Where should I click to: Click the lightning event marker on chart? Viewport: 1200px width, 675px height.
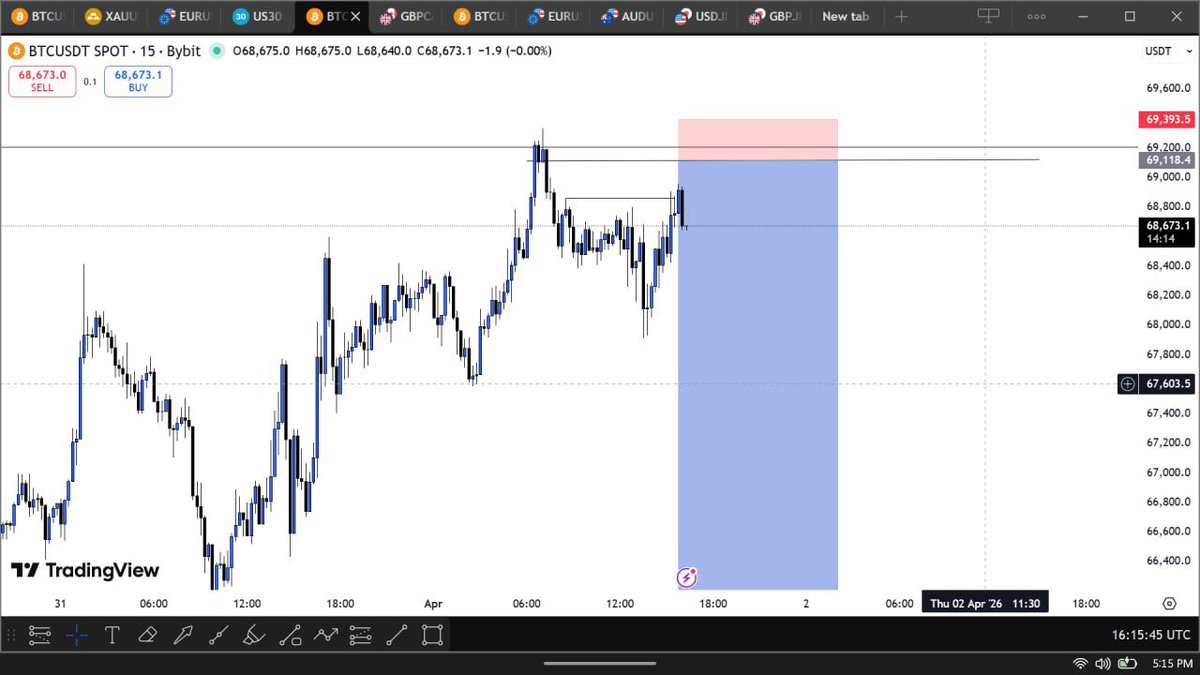coord(687,577)
